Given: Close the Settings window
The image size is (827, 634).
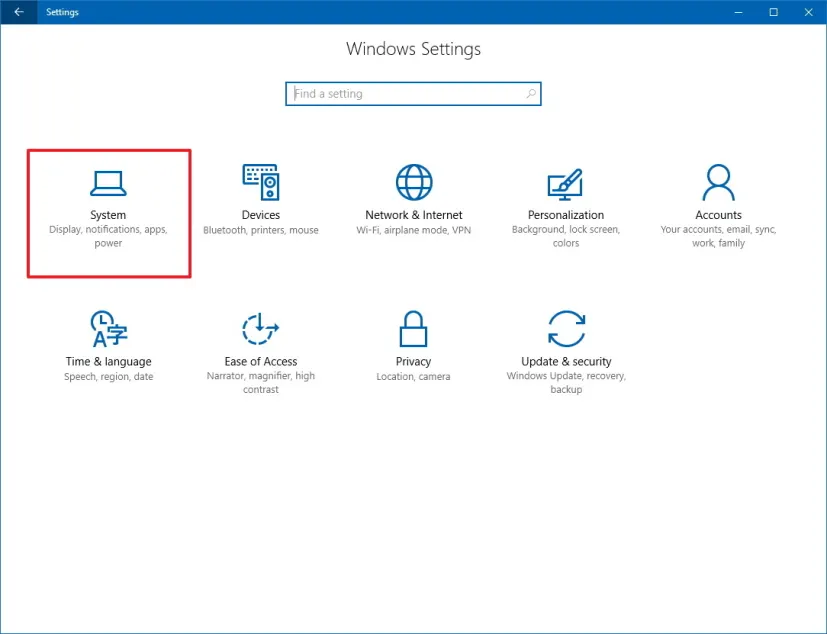Looking at the screenshot, I should 809,12.
